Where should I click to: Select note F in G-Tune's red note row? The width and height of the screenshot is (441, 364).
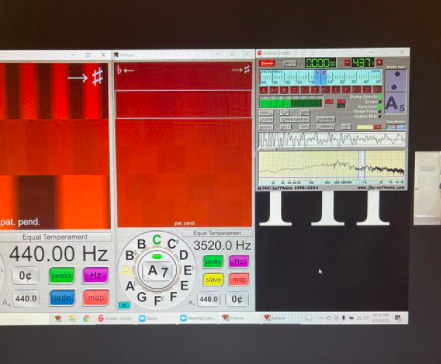(346, 90)
